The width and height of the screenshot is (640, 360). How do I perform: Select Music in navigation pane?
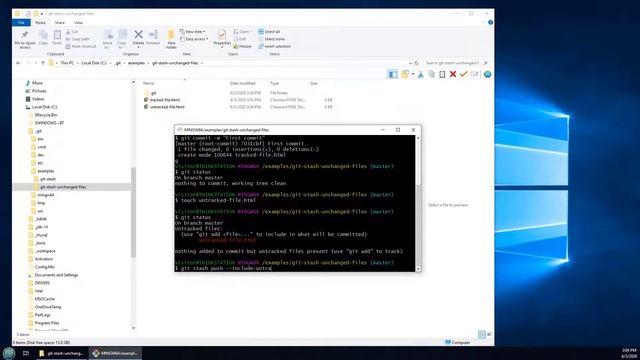(x=37, y=83)
